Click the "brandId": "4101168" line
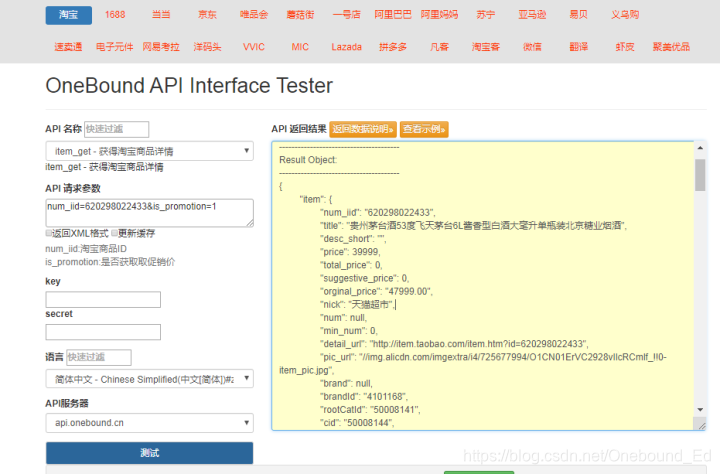Screen dimensions: 720x474 [364, 397]
